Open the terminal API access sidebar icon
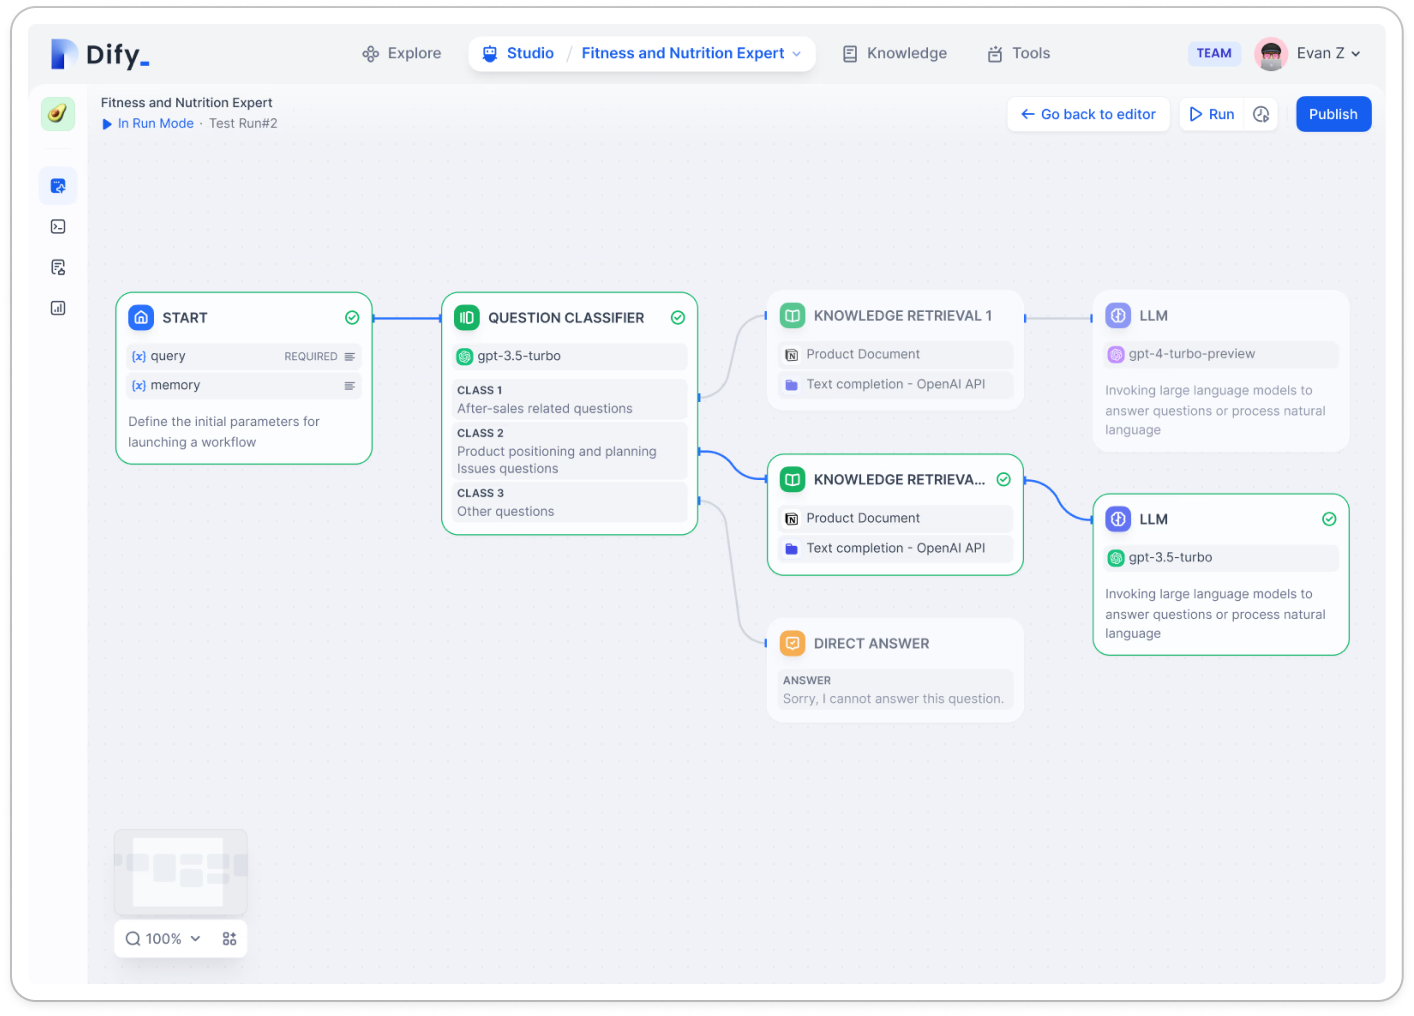Viewport: 1414px width, 1016px height. click(x=58, y=227)
